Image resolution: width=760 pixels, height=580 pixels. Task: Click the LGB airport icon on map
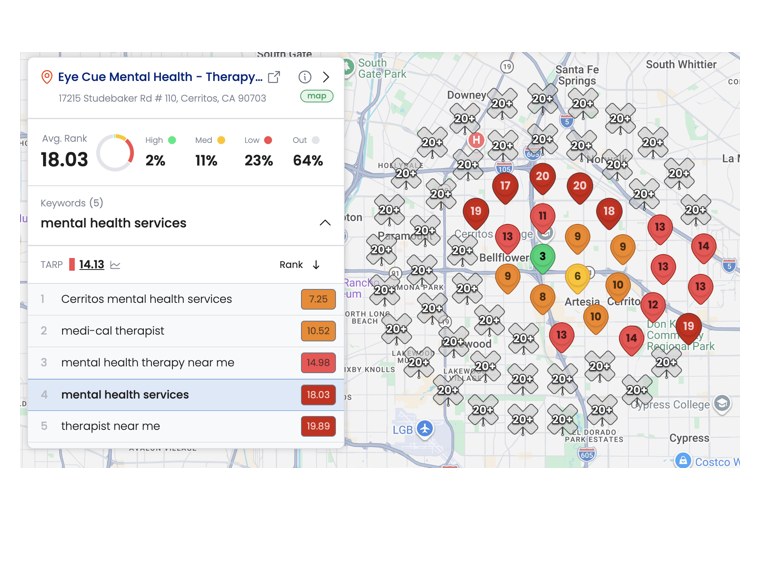point(425,429)
